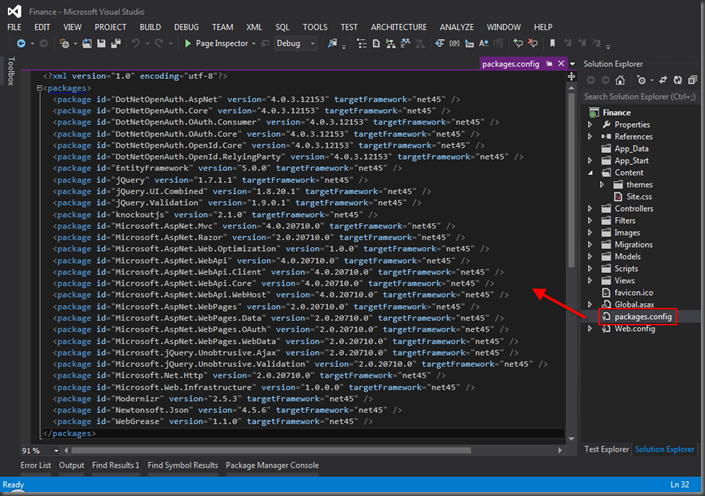Click the Search Solution Explorer field

coord(640,97)
